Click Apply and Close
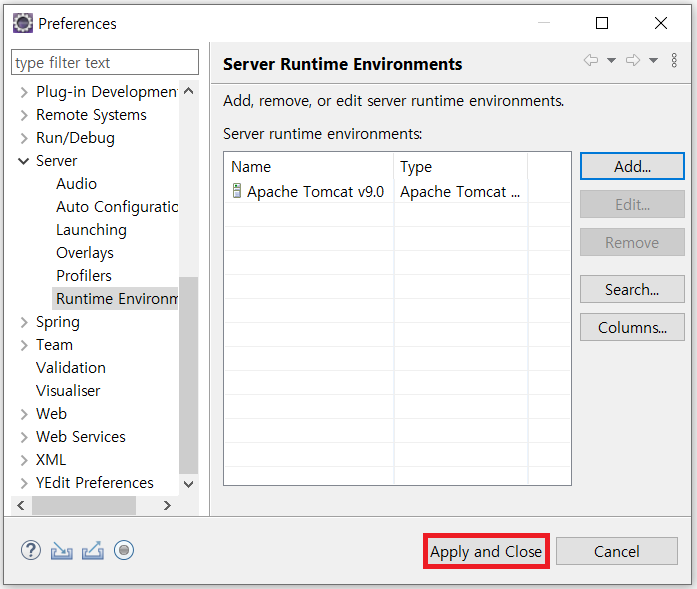The image size is (697, 589). click(486, 551)
